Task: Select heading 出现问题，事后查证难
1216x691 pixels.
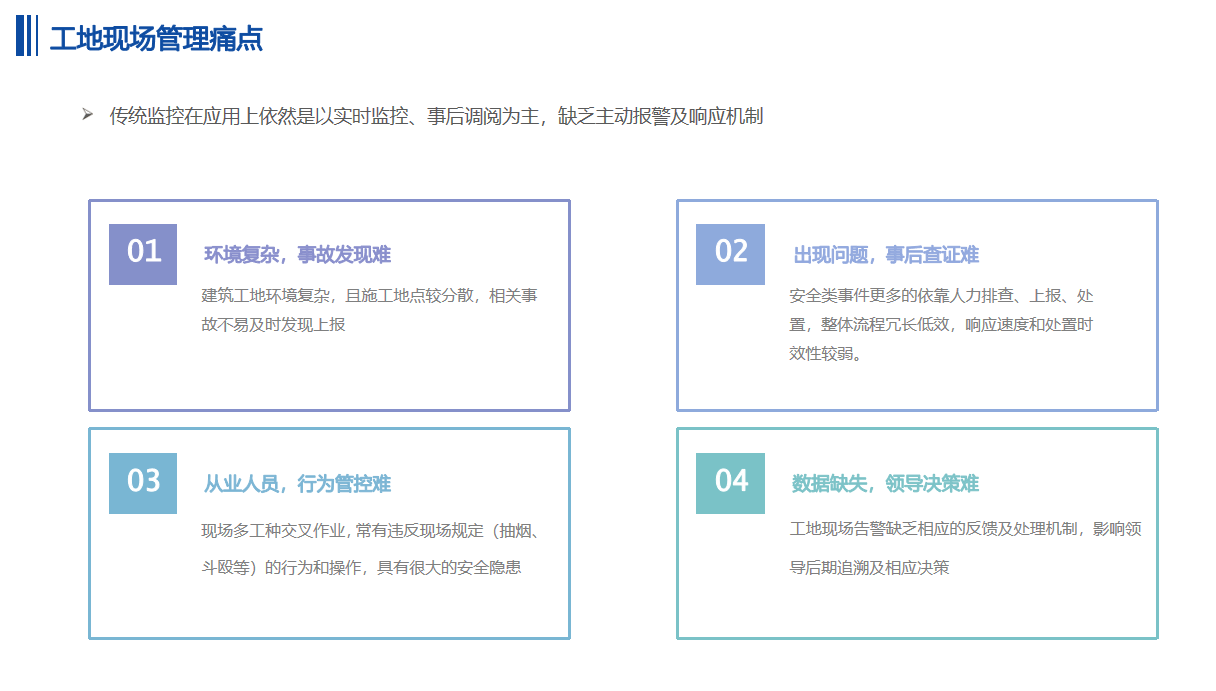Action: [886, 255]
